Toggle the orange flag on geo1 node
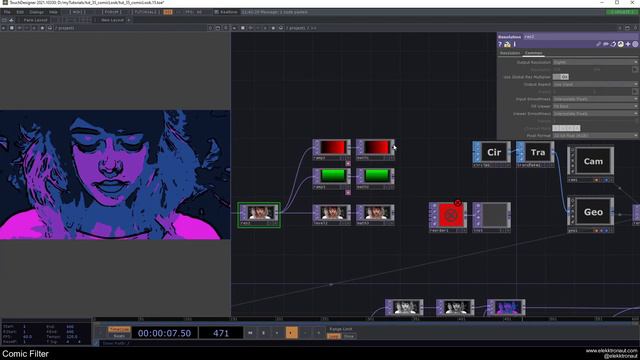Screen dimensions: 640x360 coord(596,231)
